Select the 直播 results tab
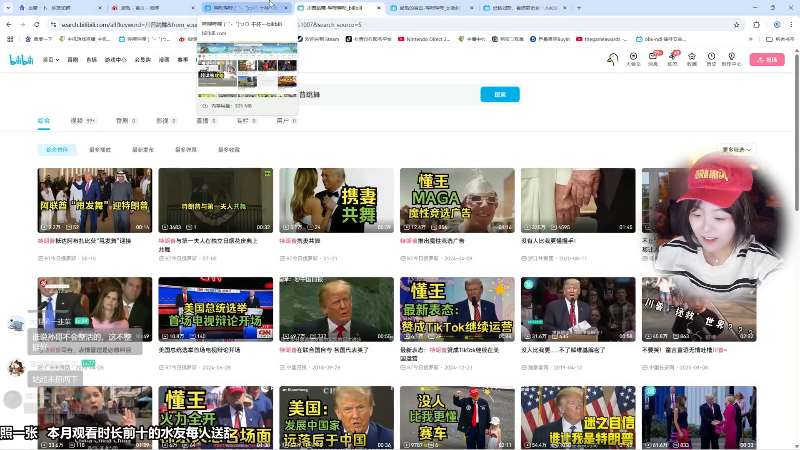This screenshot has width=800, height=450. click(207, 121)
